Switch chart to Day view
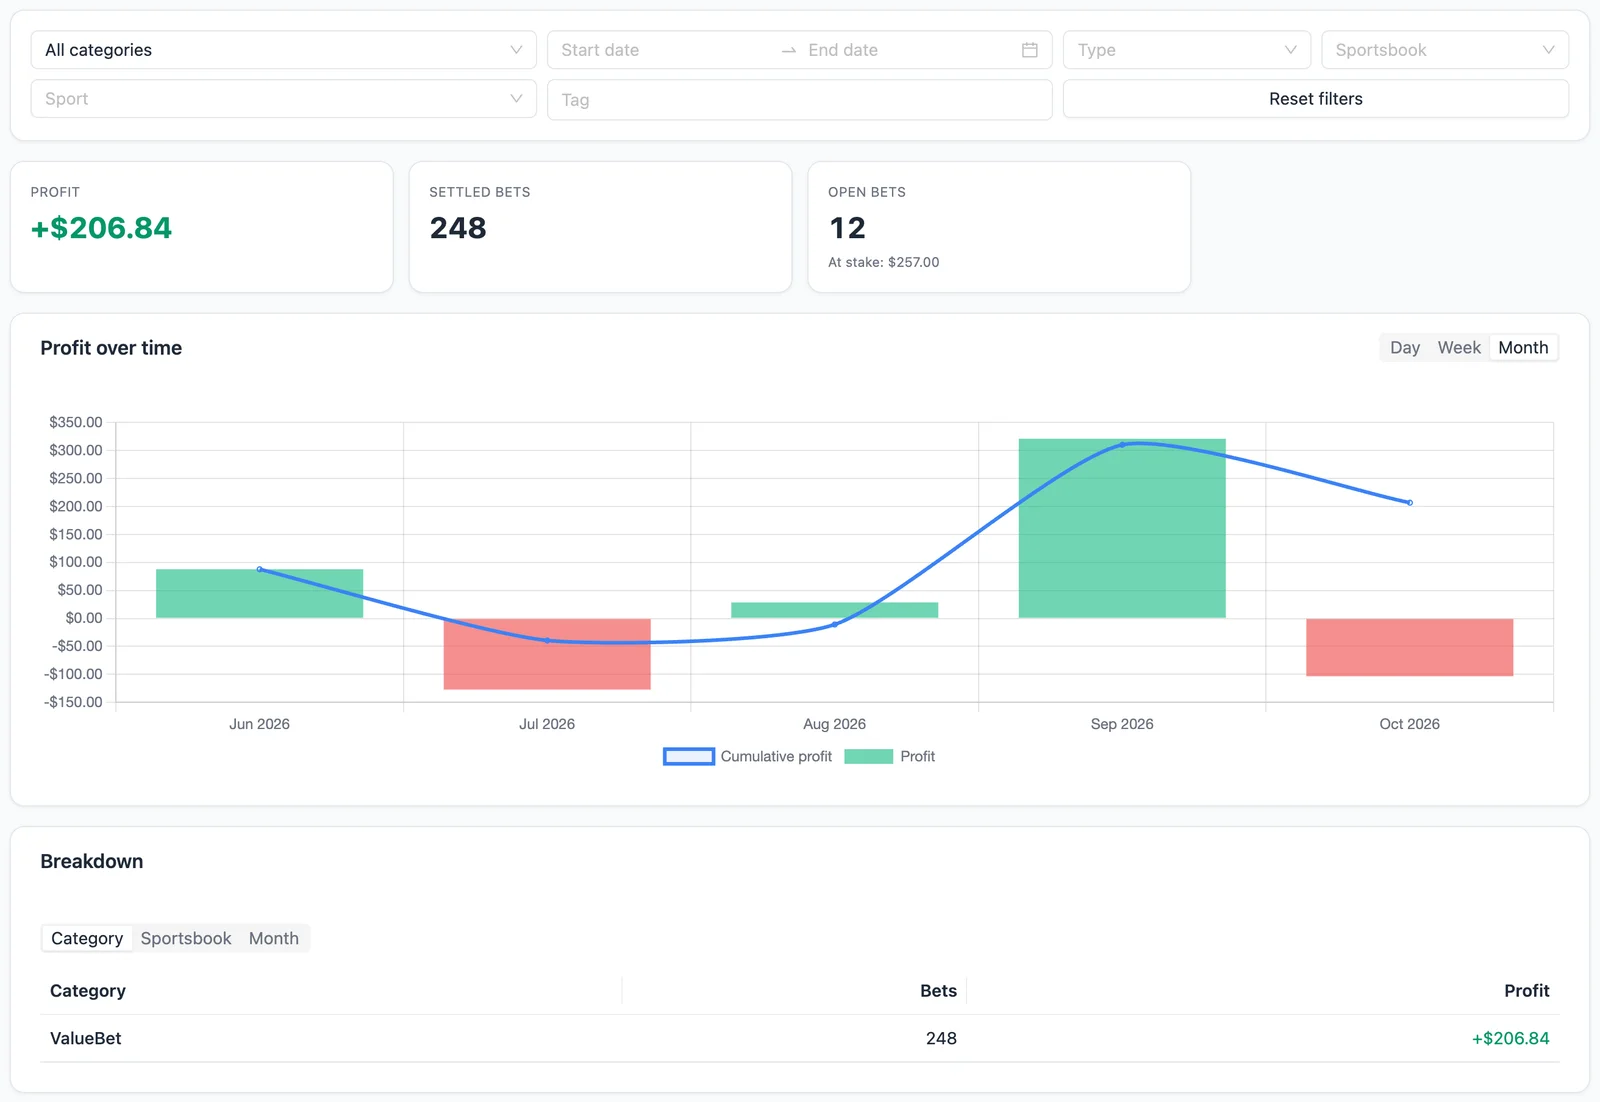 click(x=1404, y=348)
